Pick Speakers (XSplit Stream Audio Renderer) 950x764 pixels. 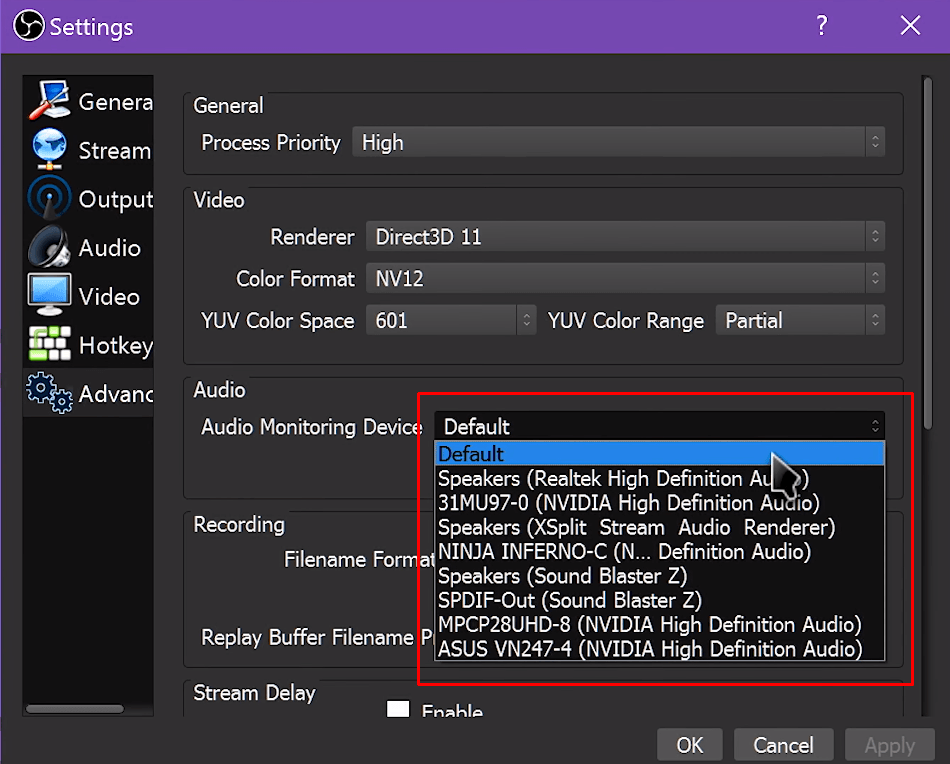pyautogui.click(x=636, y=527)
